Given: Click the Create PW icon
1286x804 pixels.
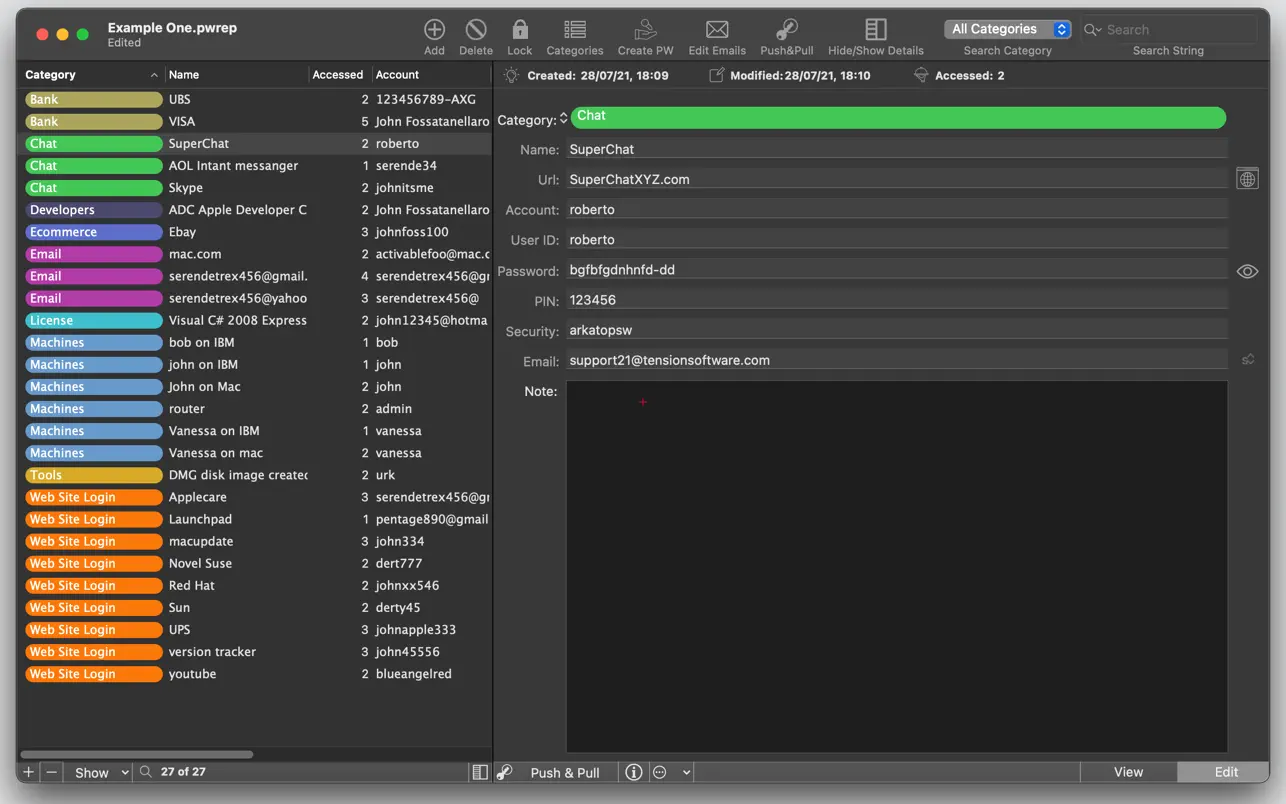Looking at the screenshot, I should 645,30.
